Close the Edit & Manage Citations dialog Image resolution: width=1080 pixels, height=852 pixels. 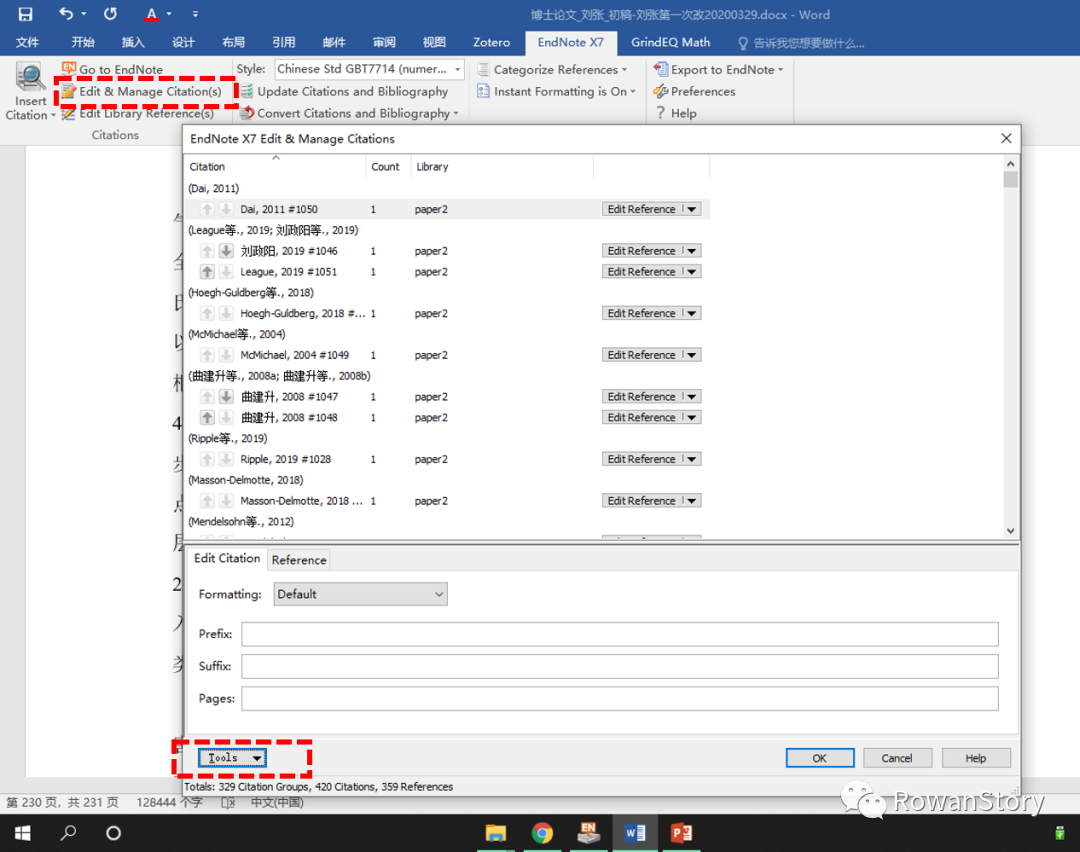coord(1006,138)
